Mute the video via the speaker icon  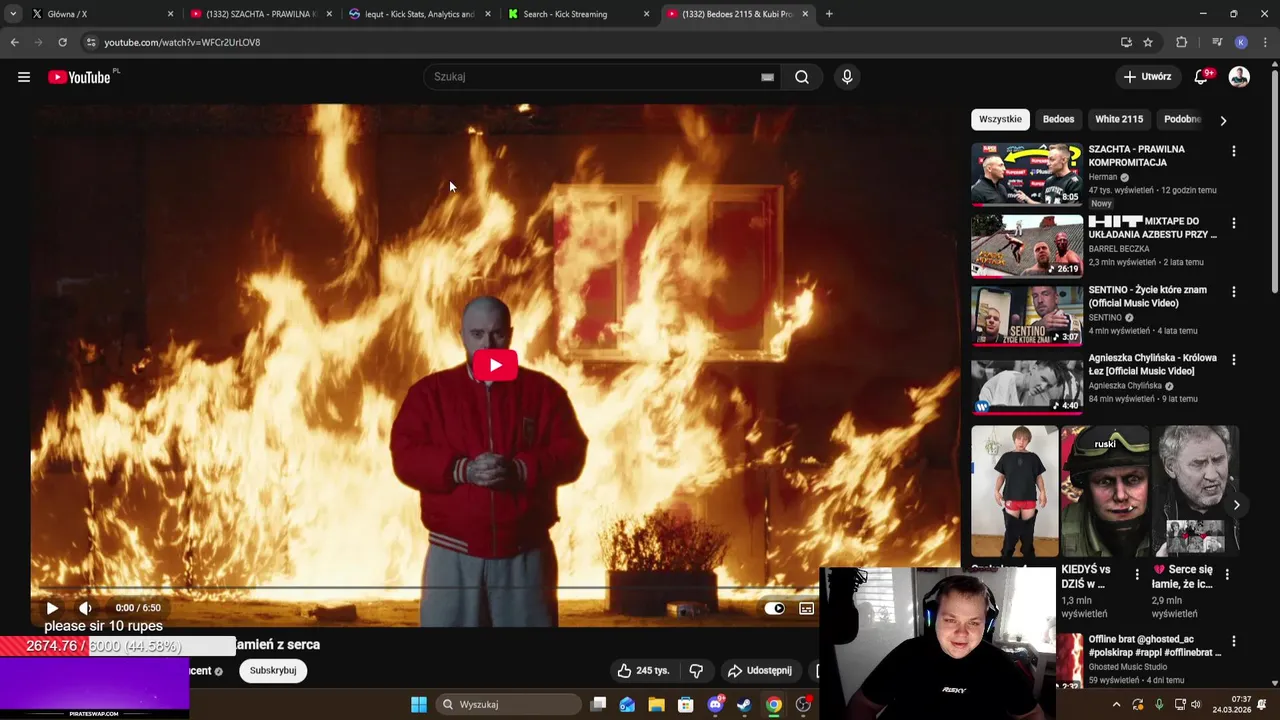pos(85,608)
